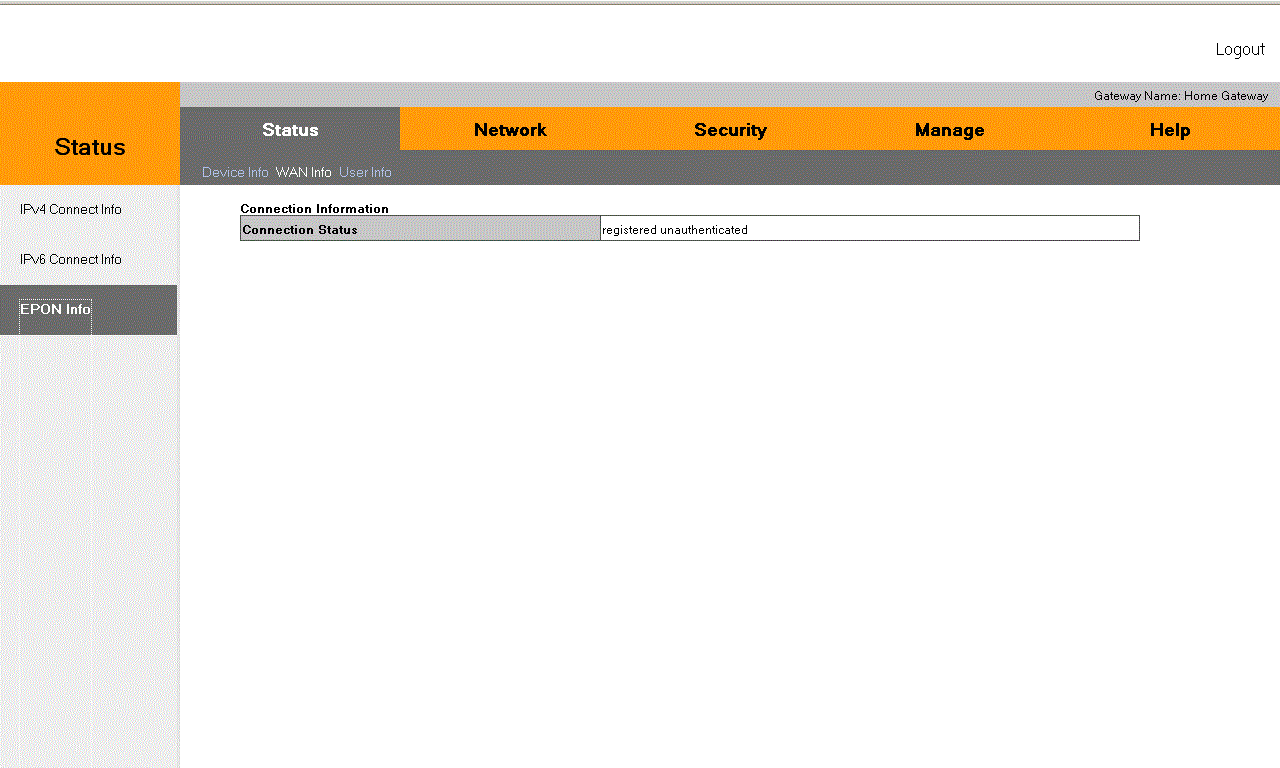Viewport: 1280px width, 768px height.
Task: Click the 'registered unauthenticated' value
Action: [675, 230]
